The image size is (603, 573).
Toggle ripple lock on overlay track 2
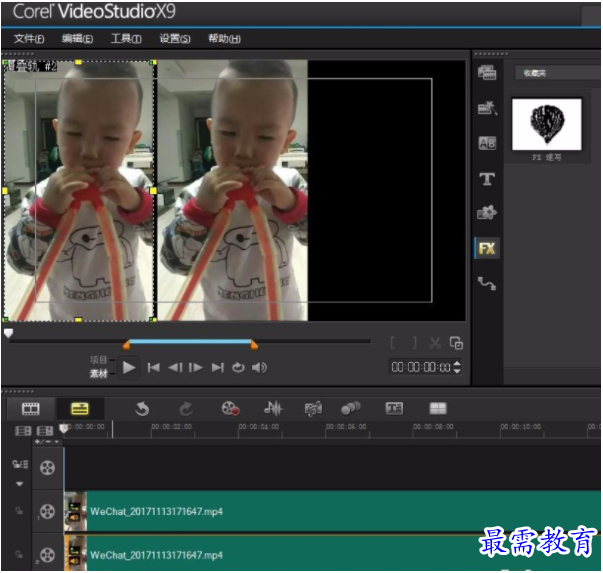[18, 555]
